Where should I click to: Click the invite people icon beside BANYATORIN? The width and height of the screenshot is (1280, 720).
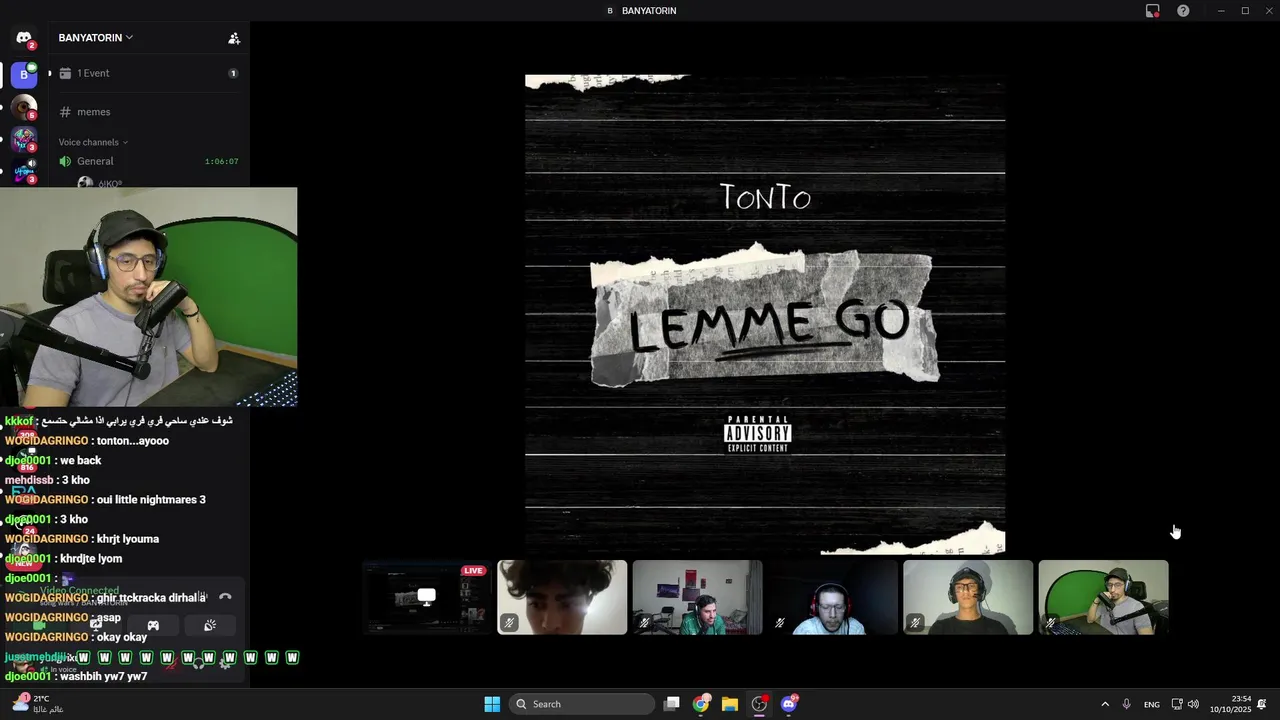(234, 38)
